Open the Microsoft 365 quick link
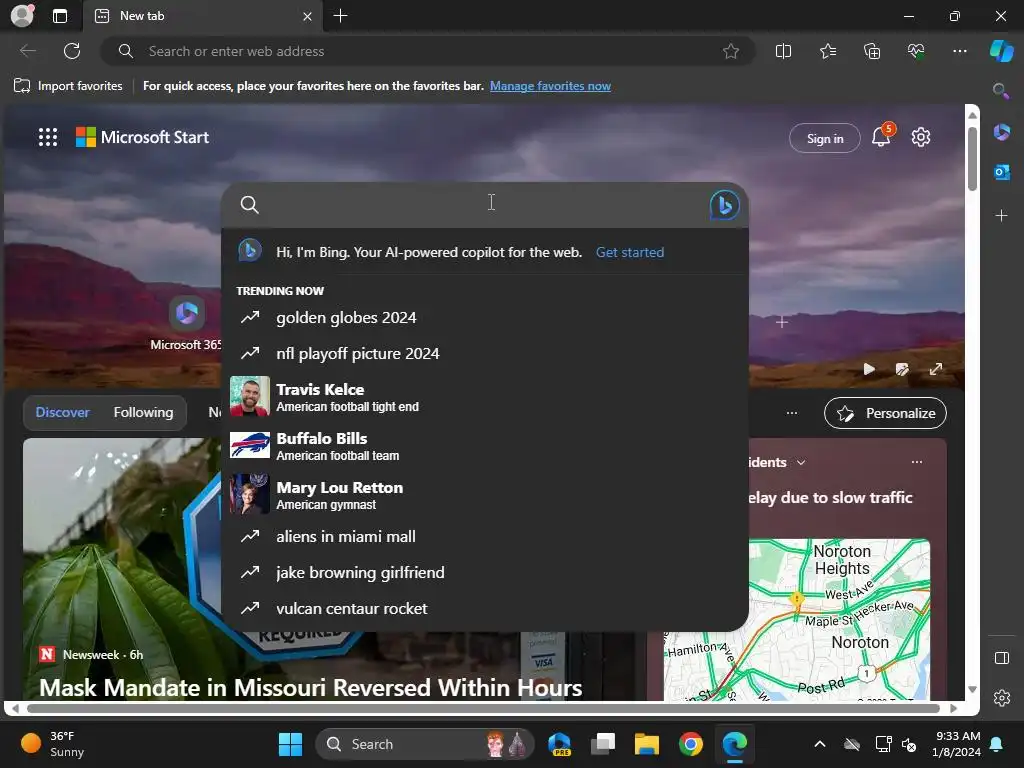Screen dimensions: 1024x768 pos(186,324)
